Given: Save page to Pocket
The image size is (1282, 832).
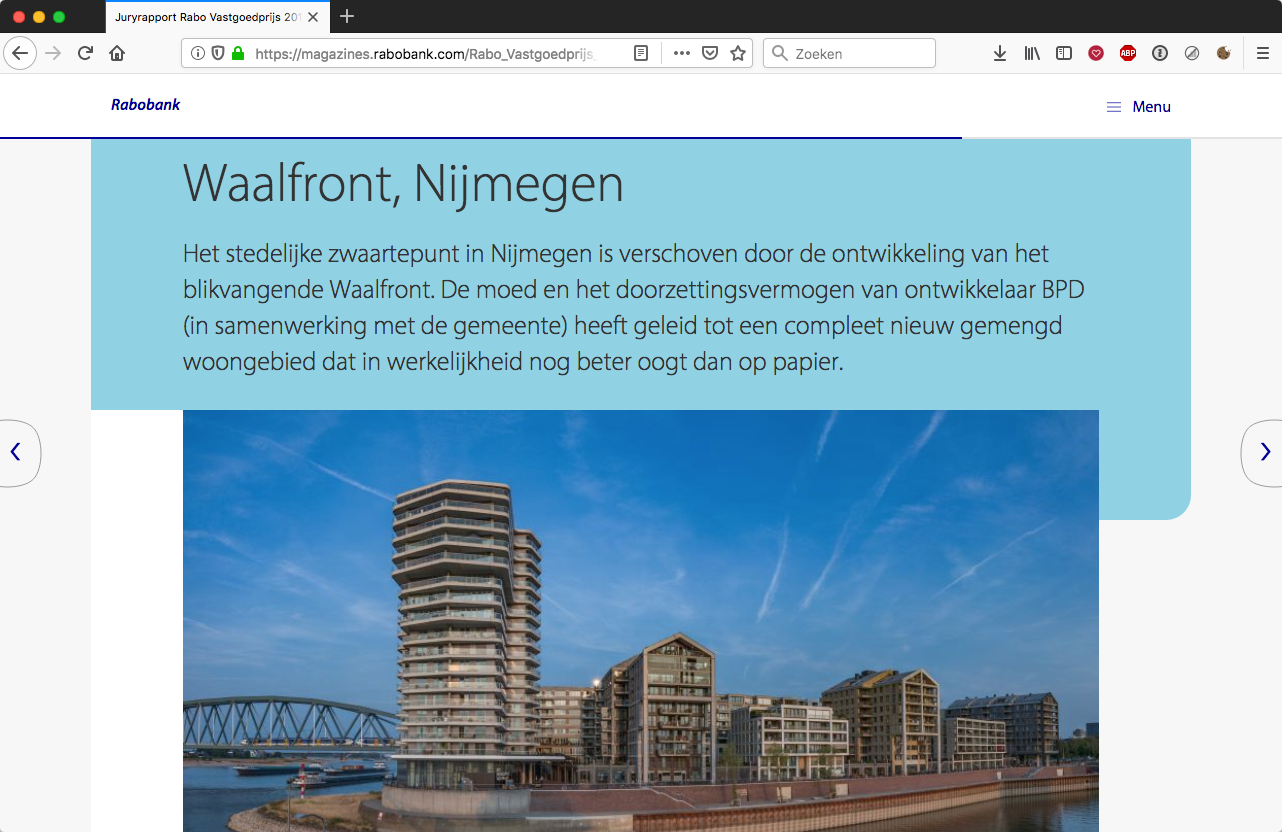Looking at the screenshot, I should [x=710, y=53].
